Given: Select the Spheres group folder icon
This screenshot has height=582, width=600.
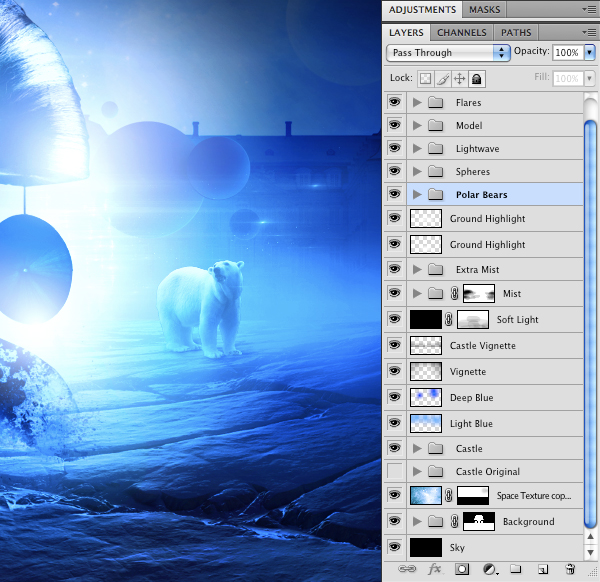Looking at the screenshot, I should coord(435,171).
